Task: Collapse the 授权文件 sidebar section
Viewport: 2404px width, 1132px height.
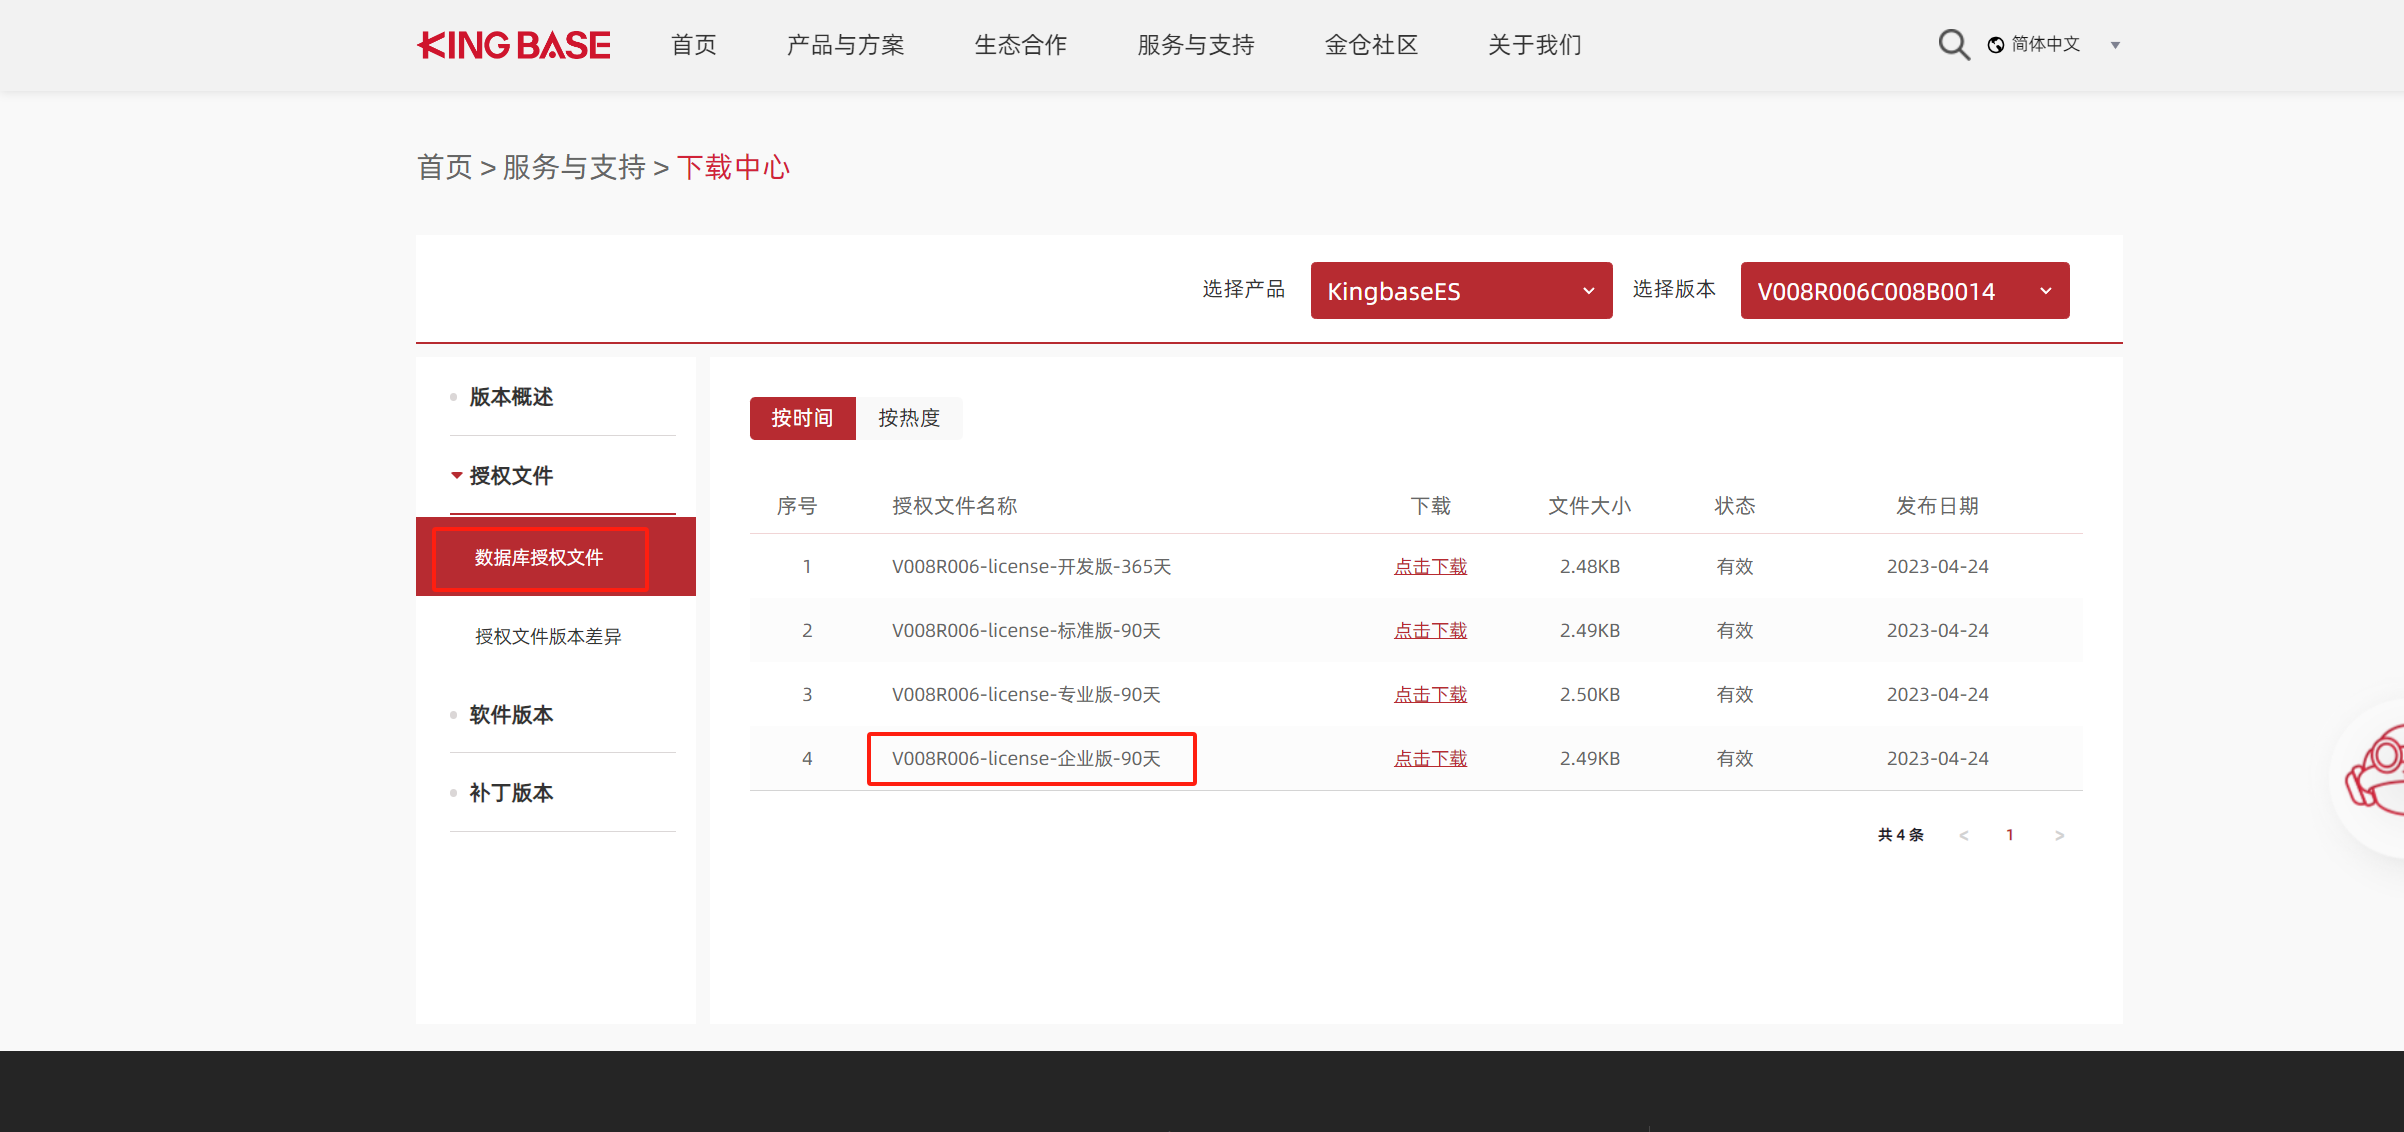Action: click(x=511, y=476)
